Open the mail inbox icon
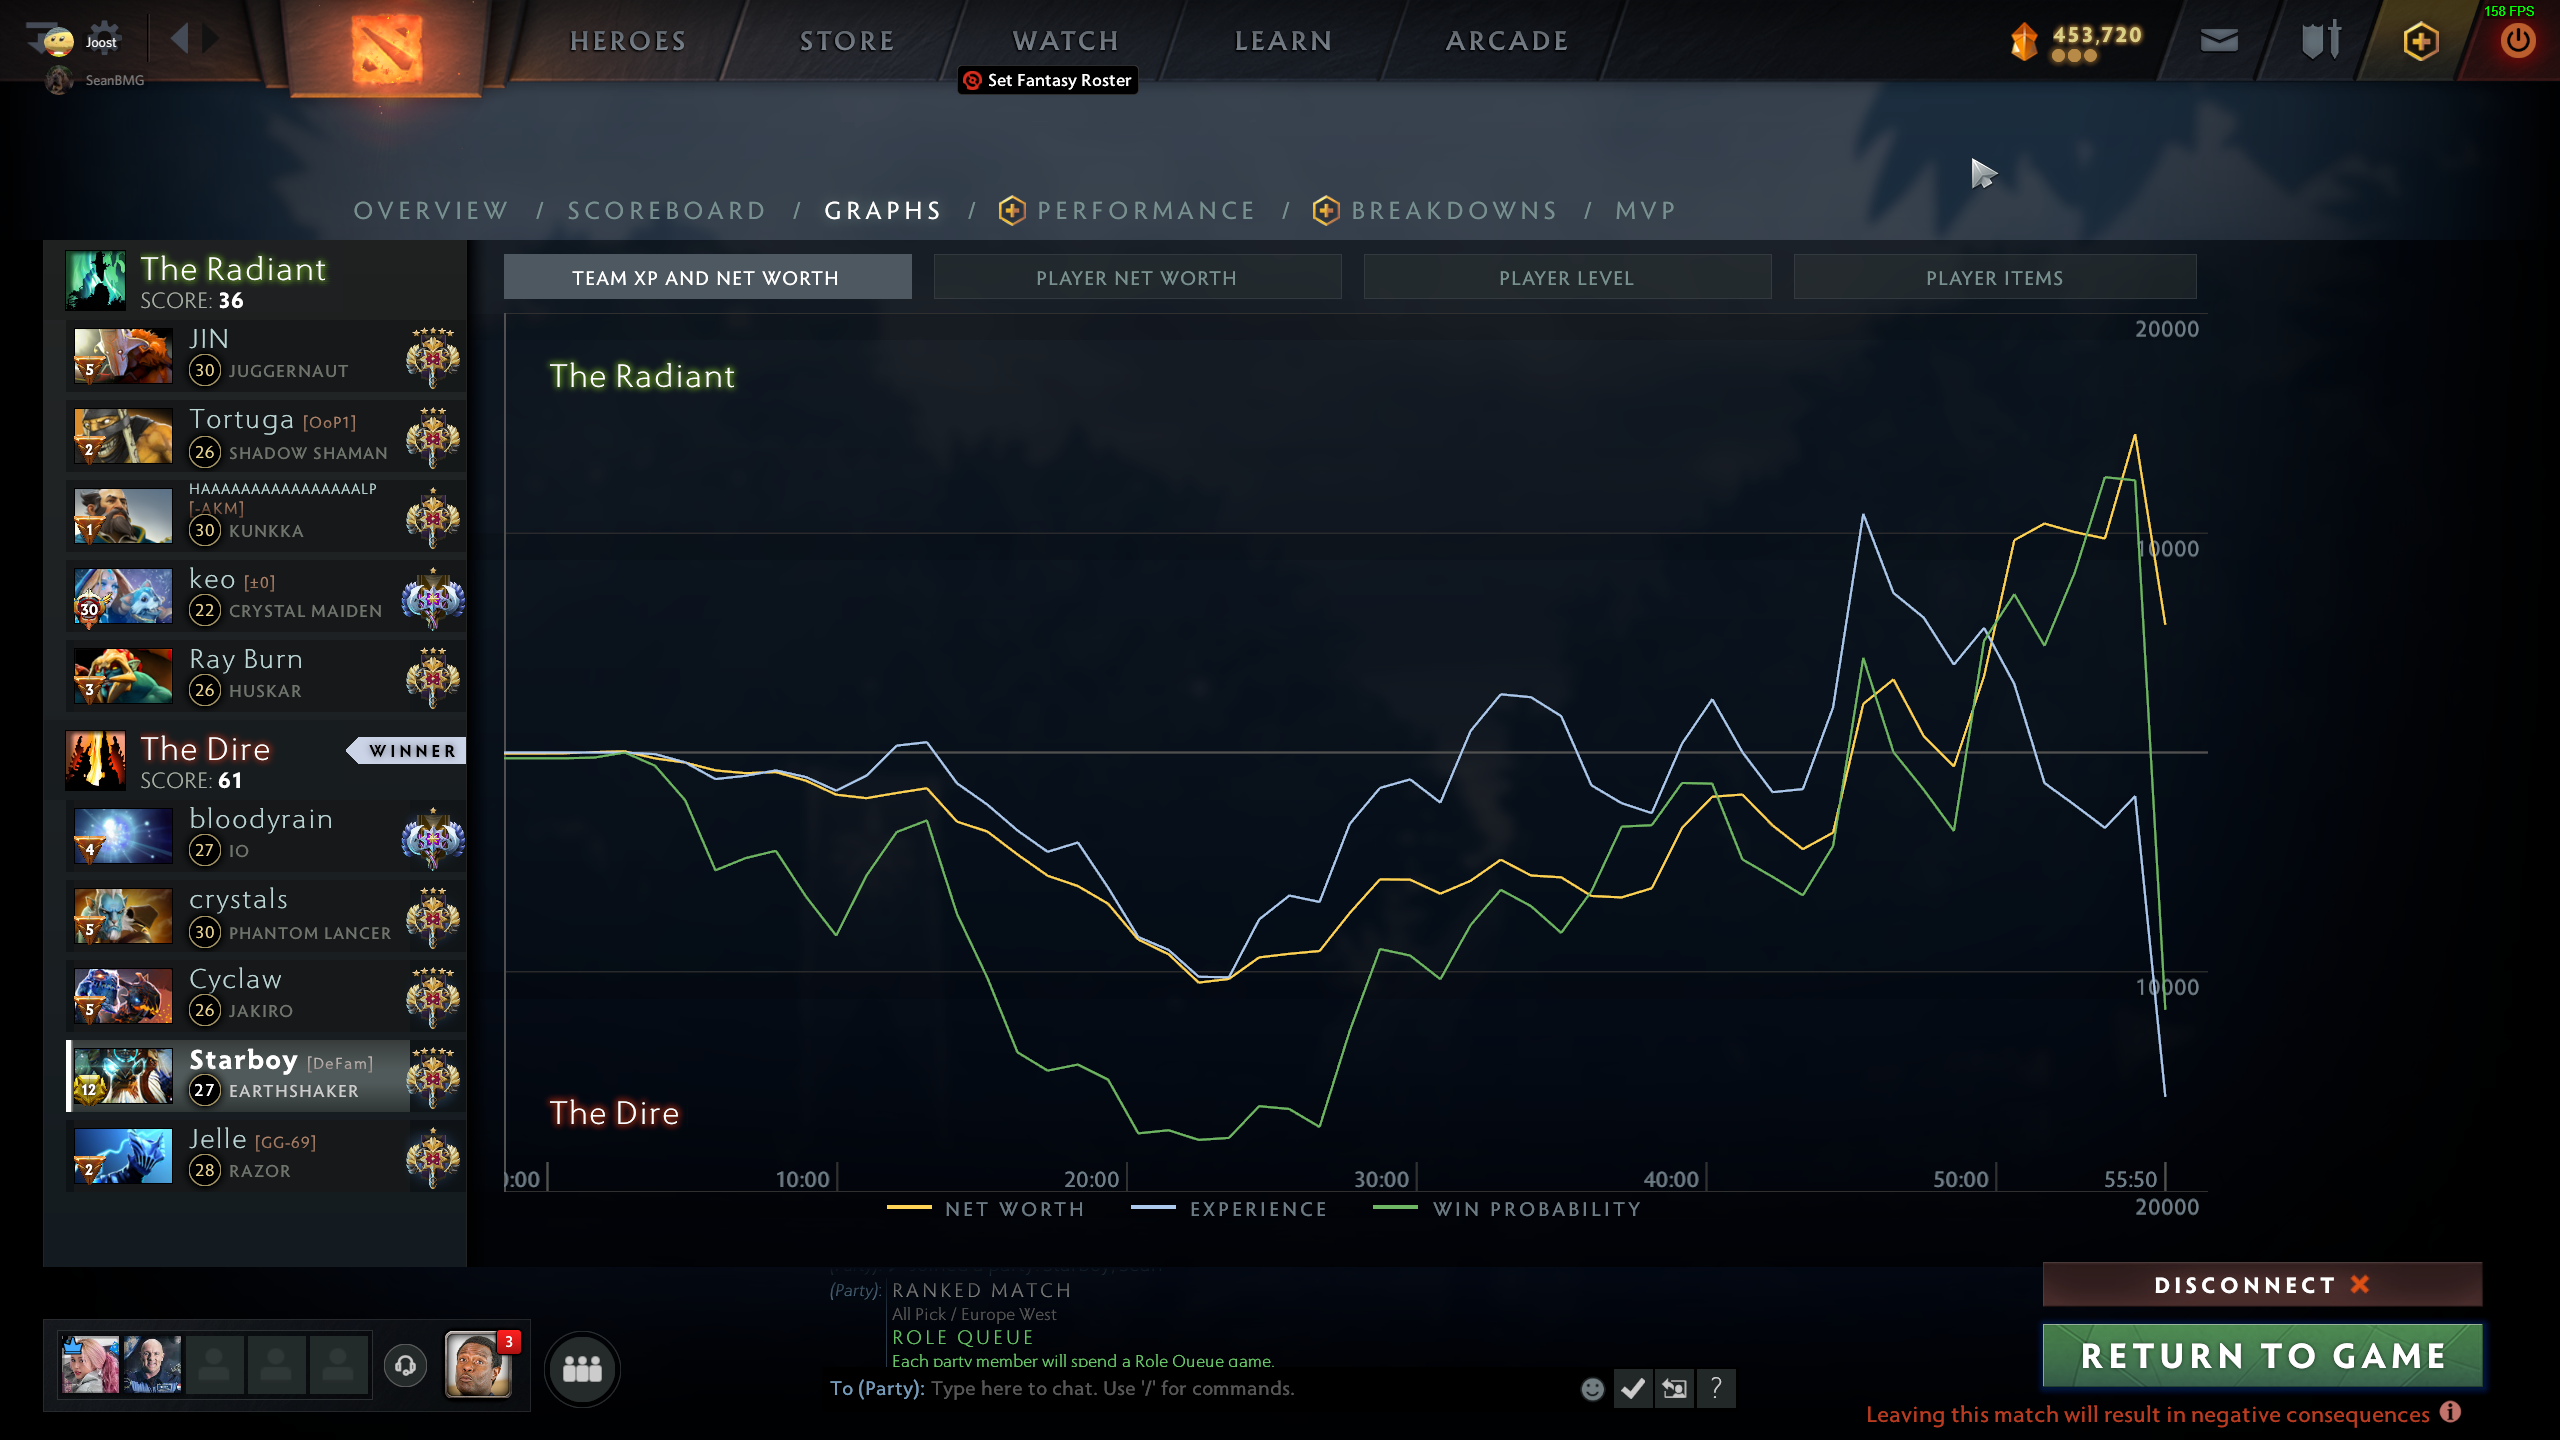This screenshot has width=2560, height=1440. tap(2218, 40)
